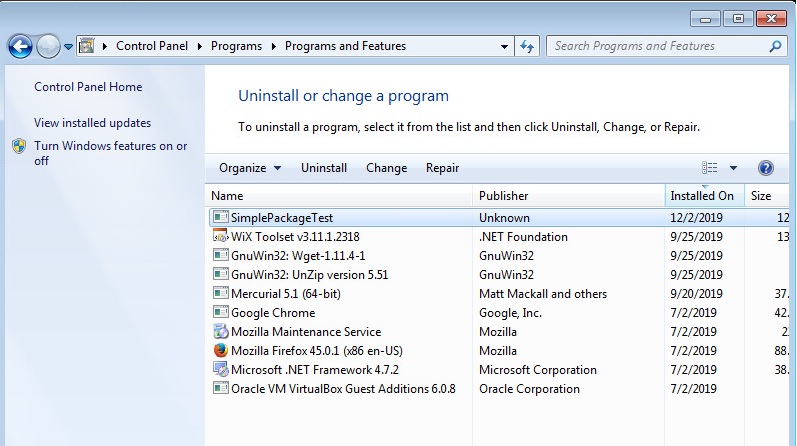Click Repair in the toolbar
The height and width of the screenshot is (446, 797).
tap(442, 168)
